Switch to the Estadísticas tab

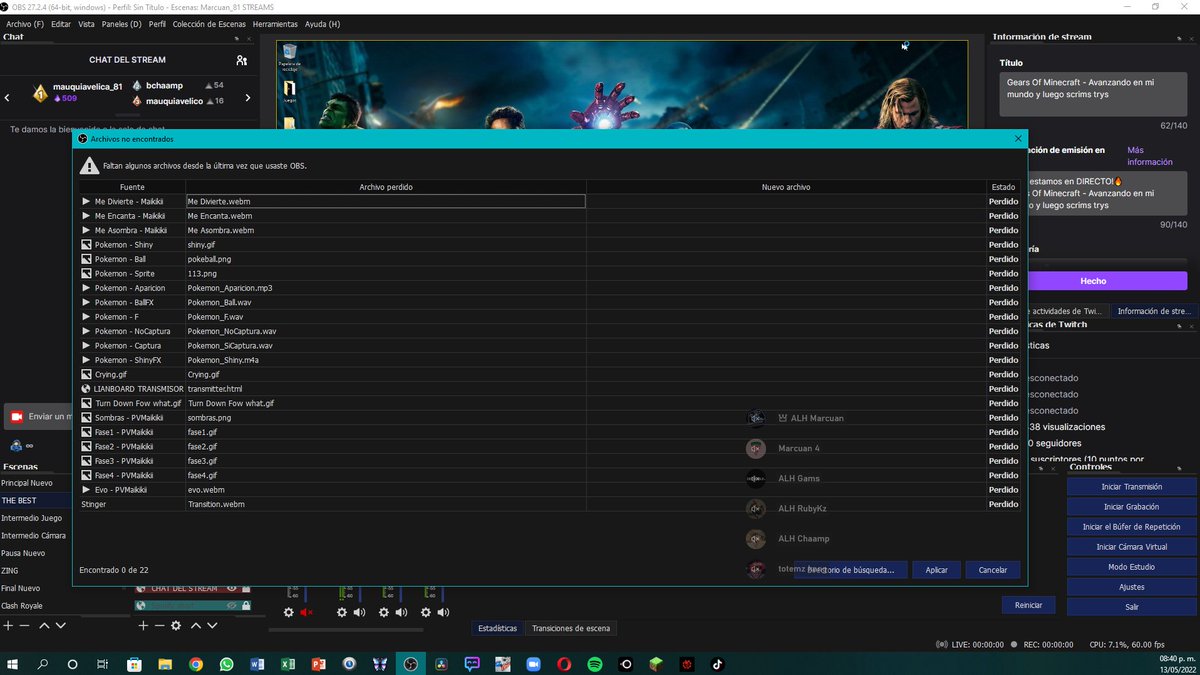click(498, 628)
